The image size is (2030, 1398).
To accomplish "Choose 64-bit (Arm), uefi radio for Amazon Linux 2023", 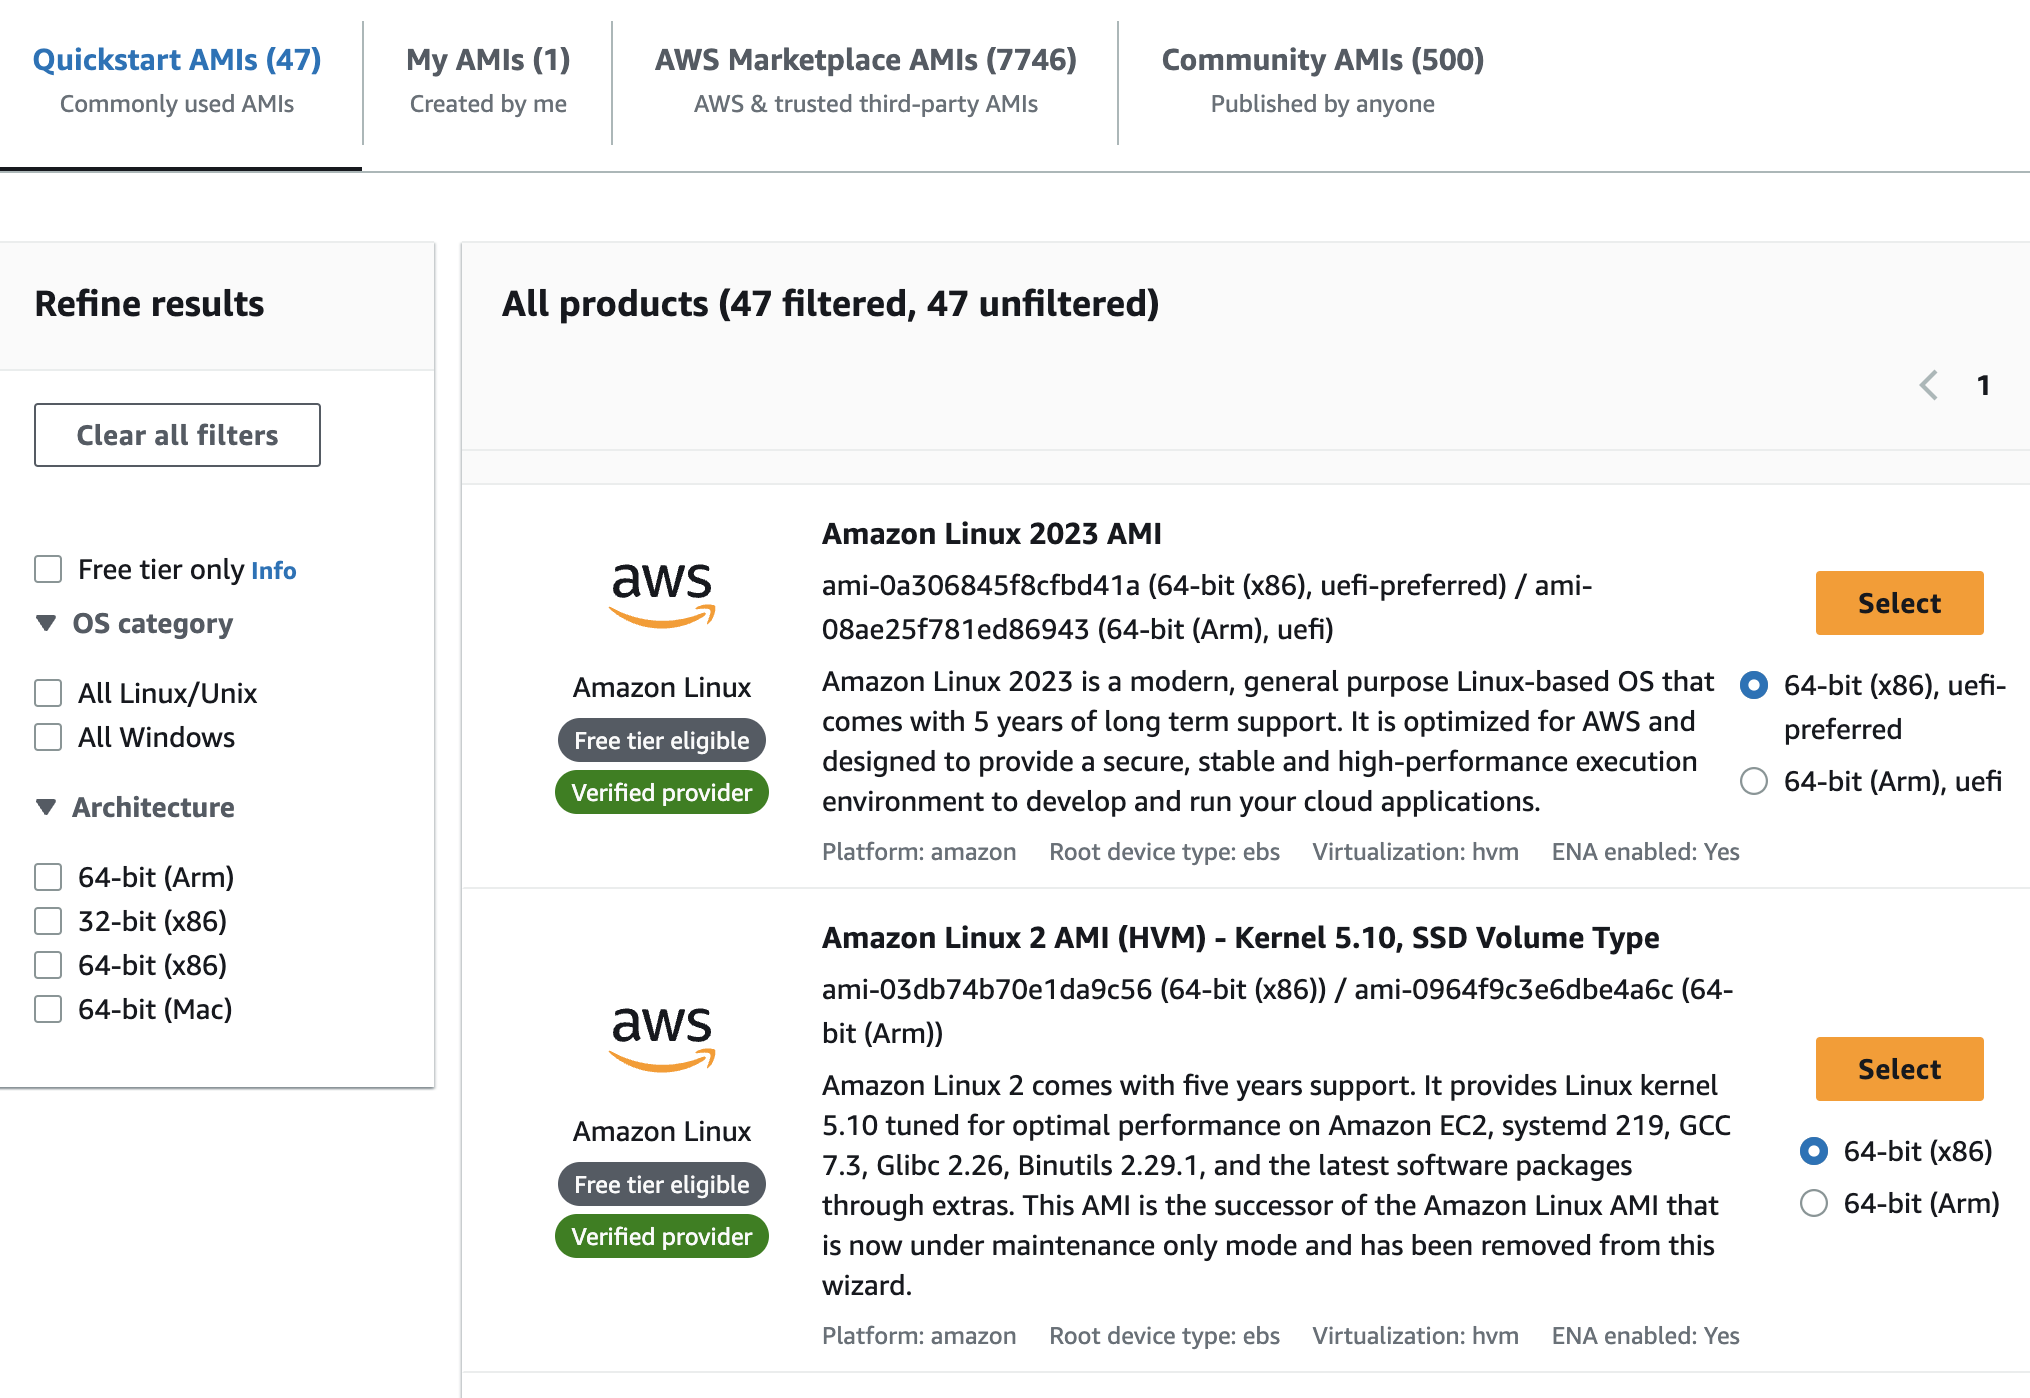I will pos(1754,781).
